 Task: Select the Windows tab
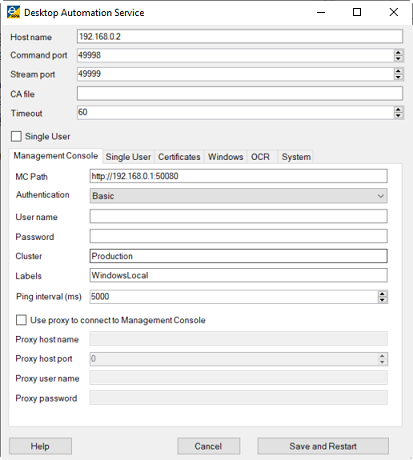[x=226, y=157]
